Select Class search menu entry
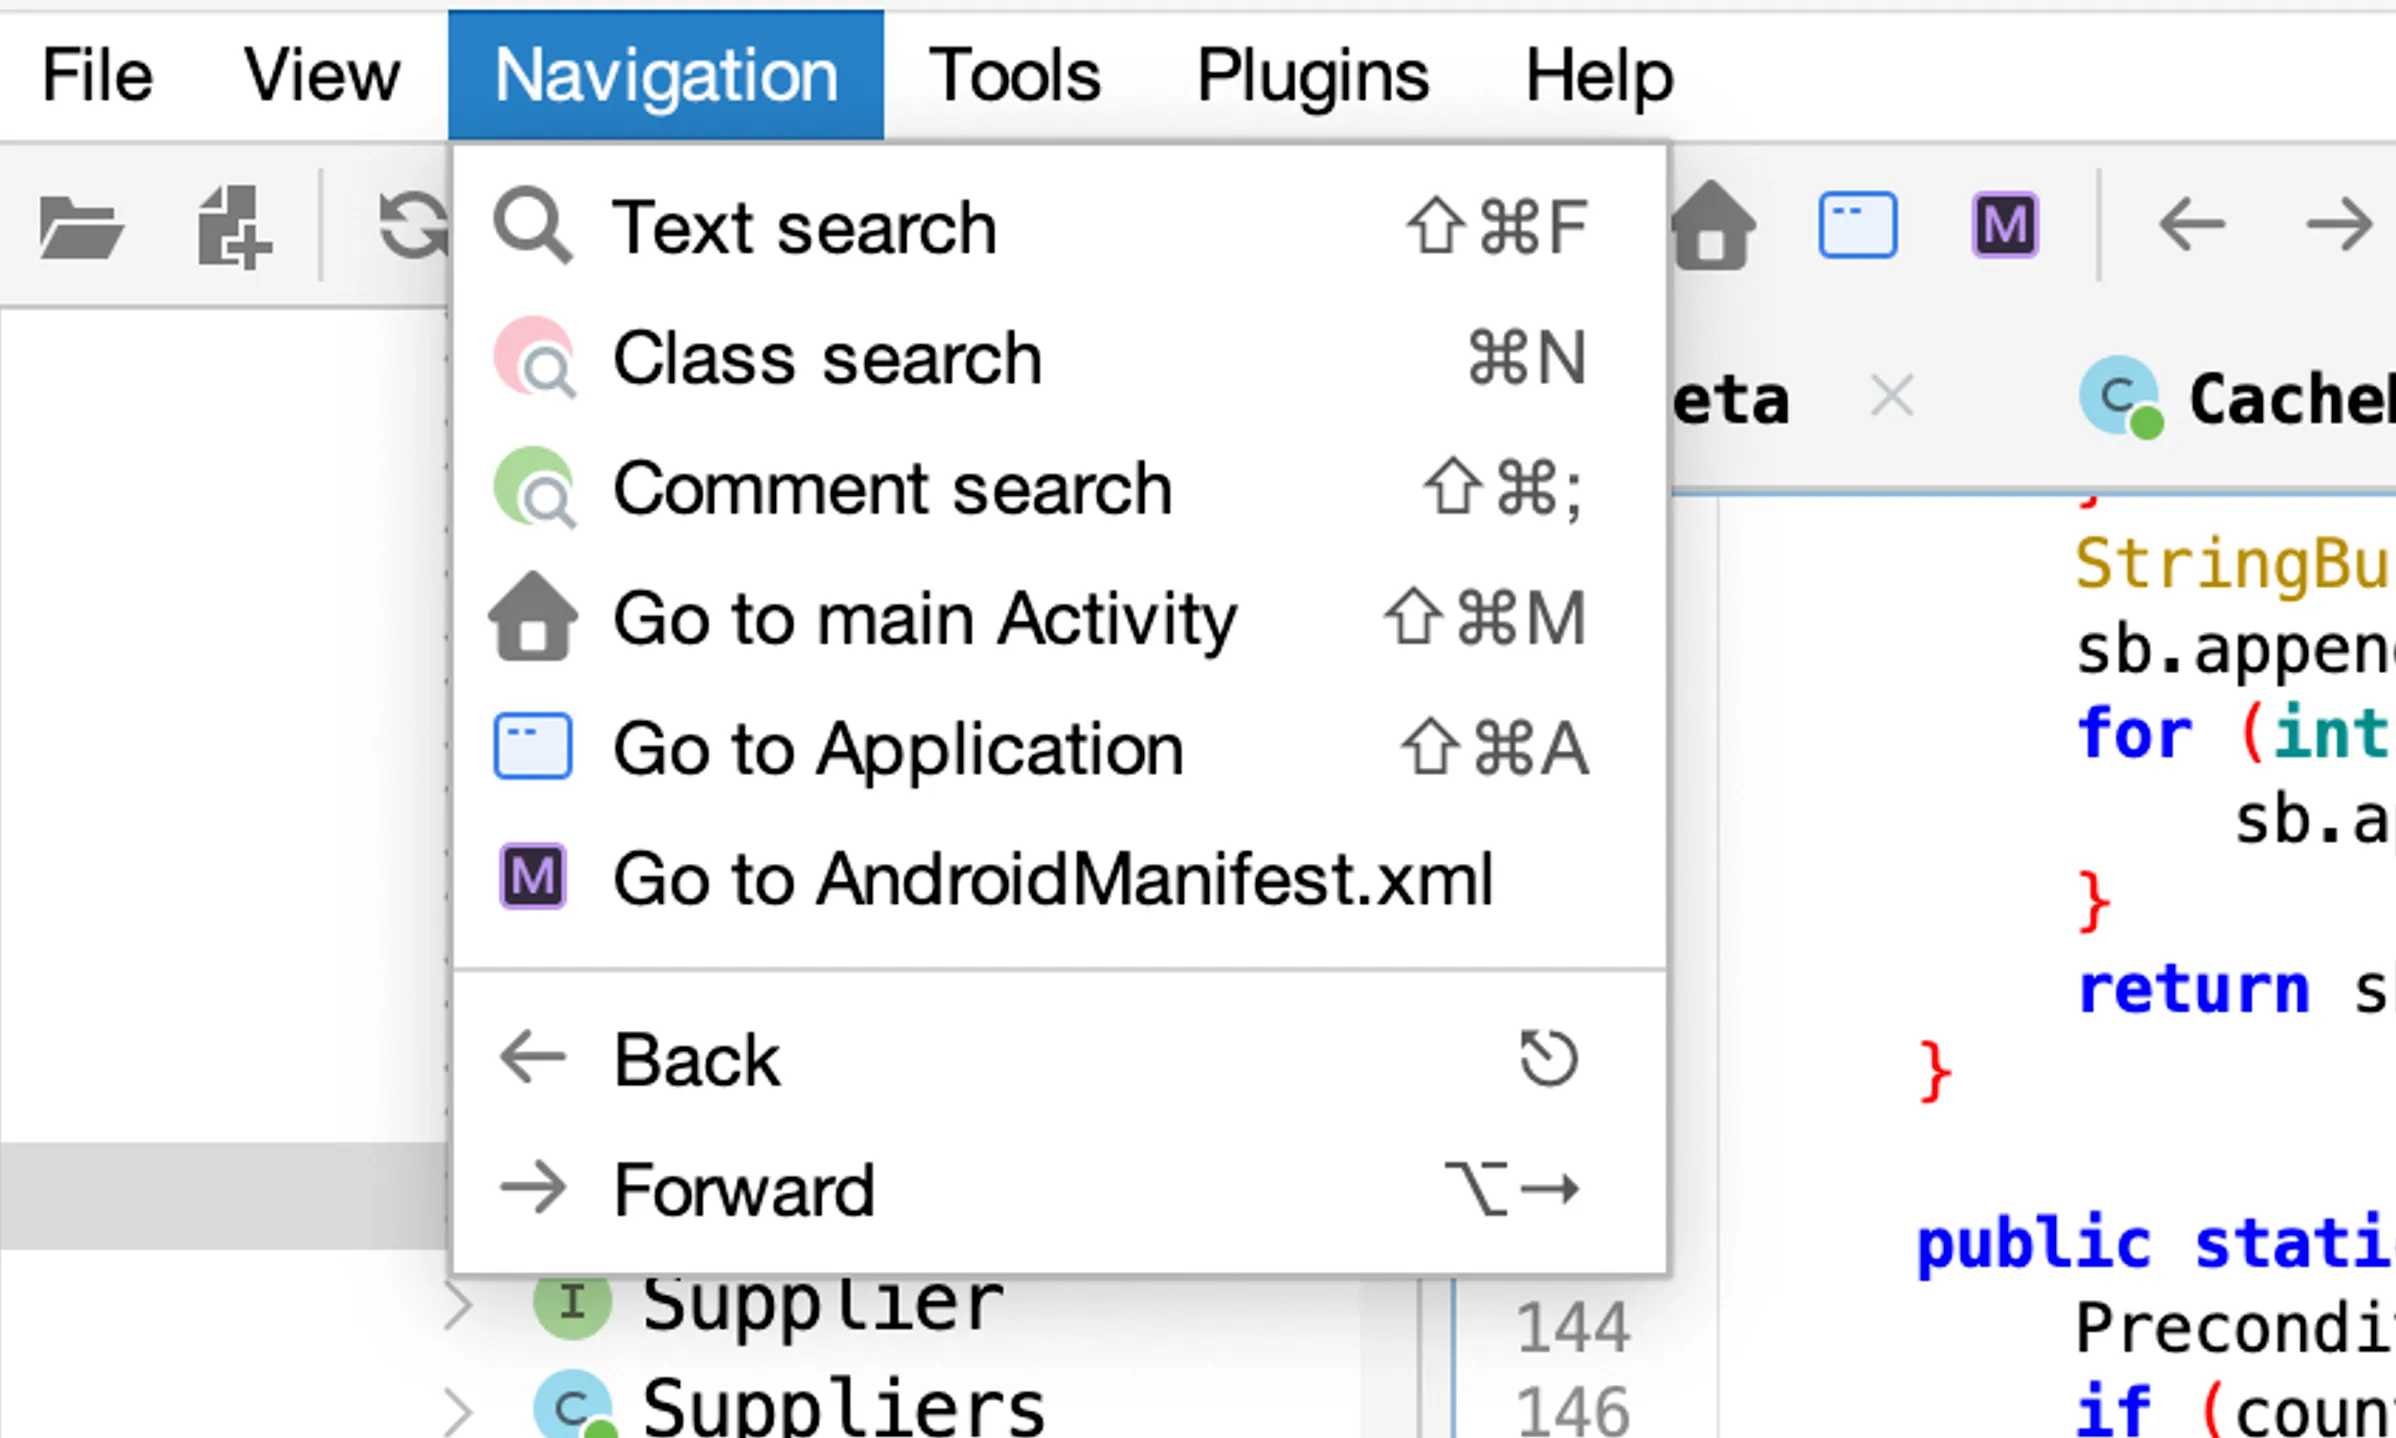 pos(827,358)
